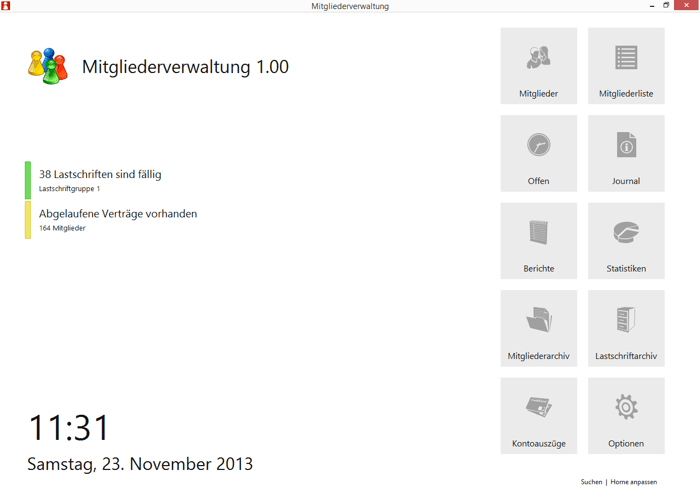
Task: Click the colorful Mitgliederverwaltung logo
Action: coord(47,66)
